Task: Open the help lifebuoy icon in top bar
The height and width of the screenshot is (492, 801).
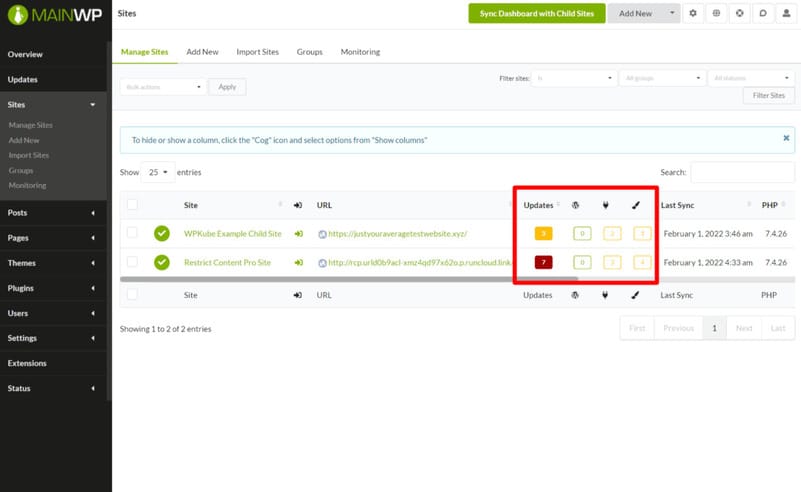Action: (x=740, y=13)
